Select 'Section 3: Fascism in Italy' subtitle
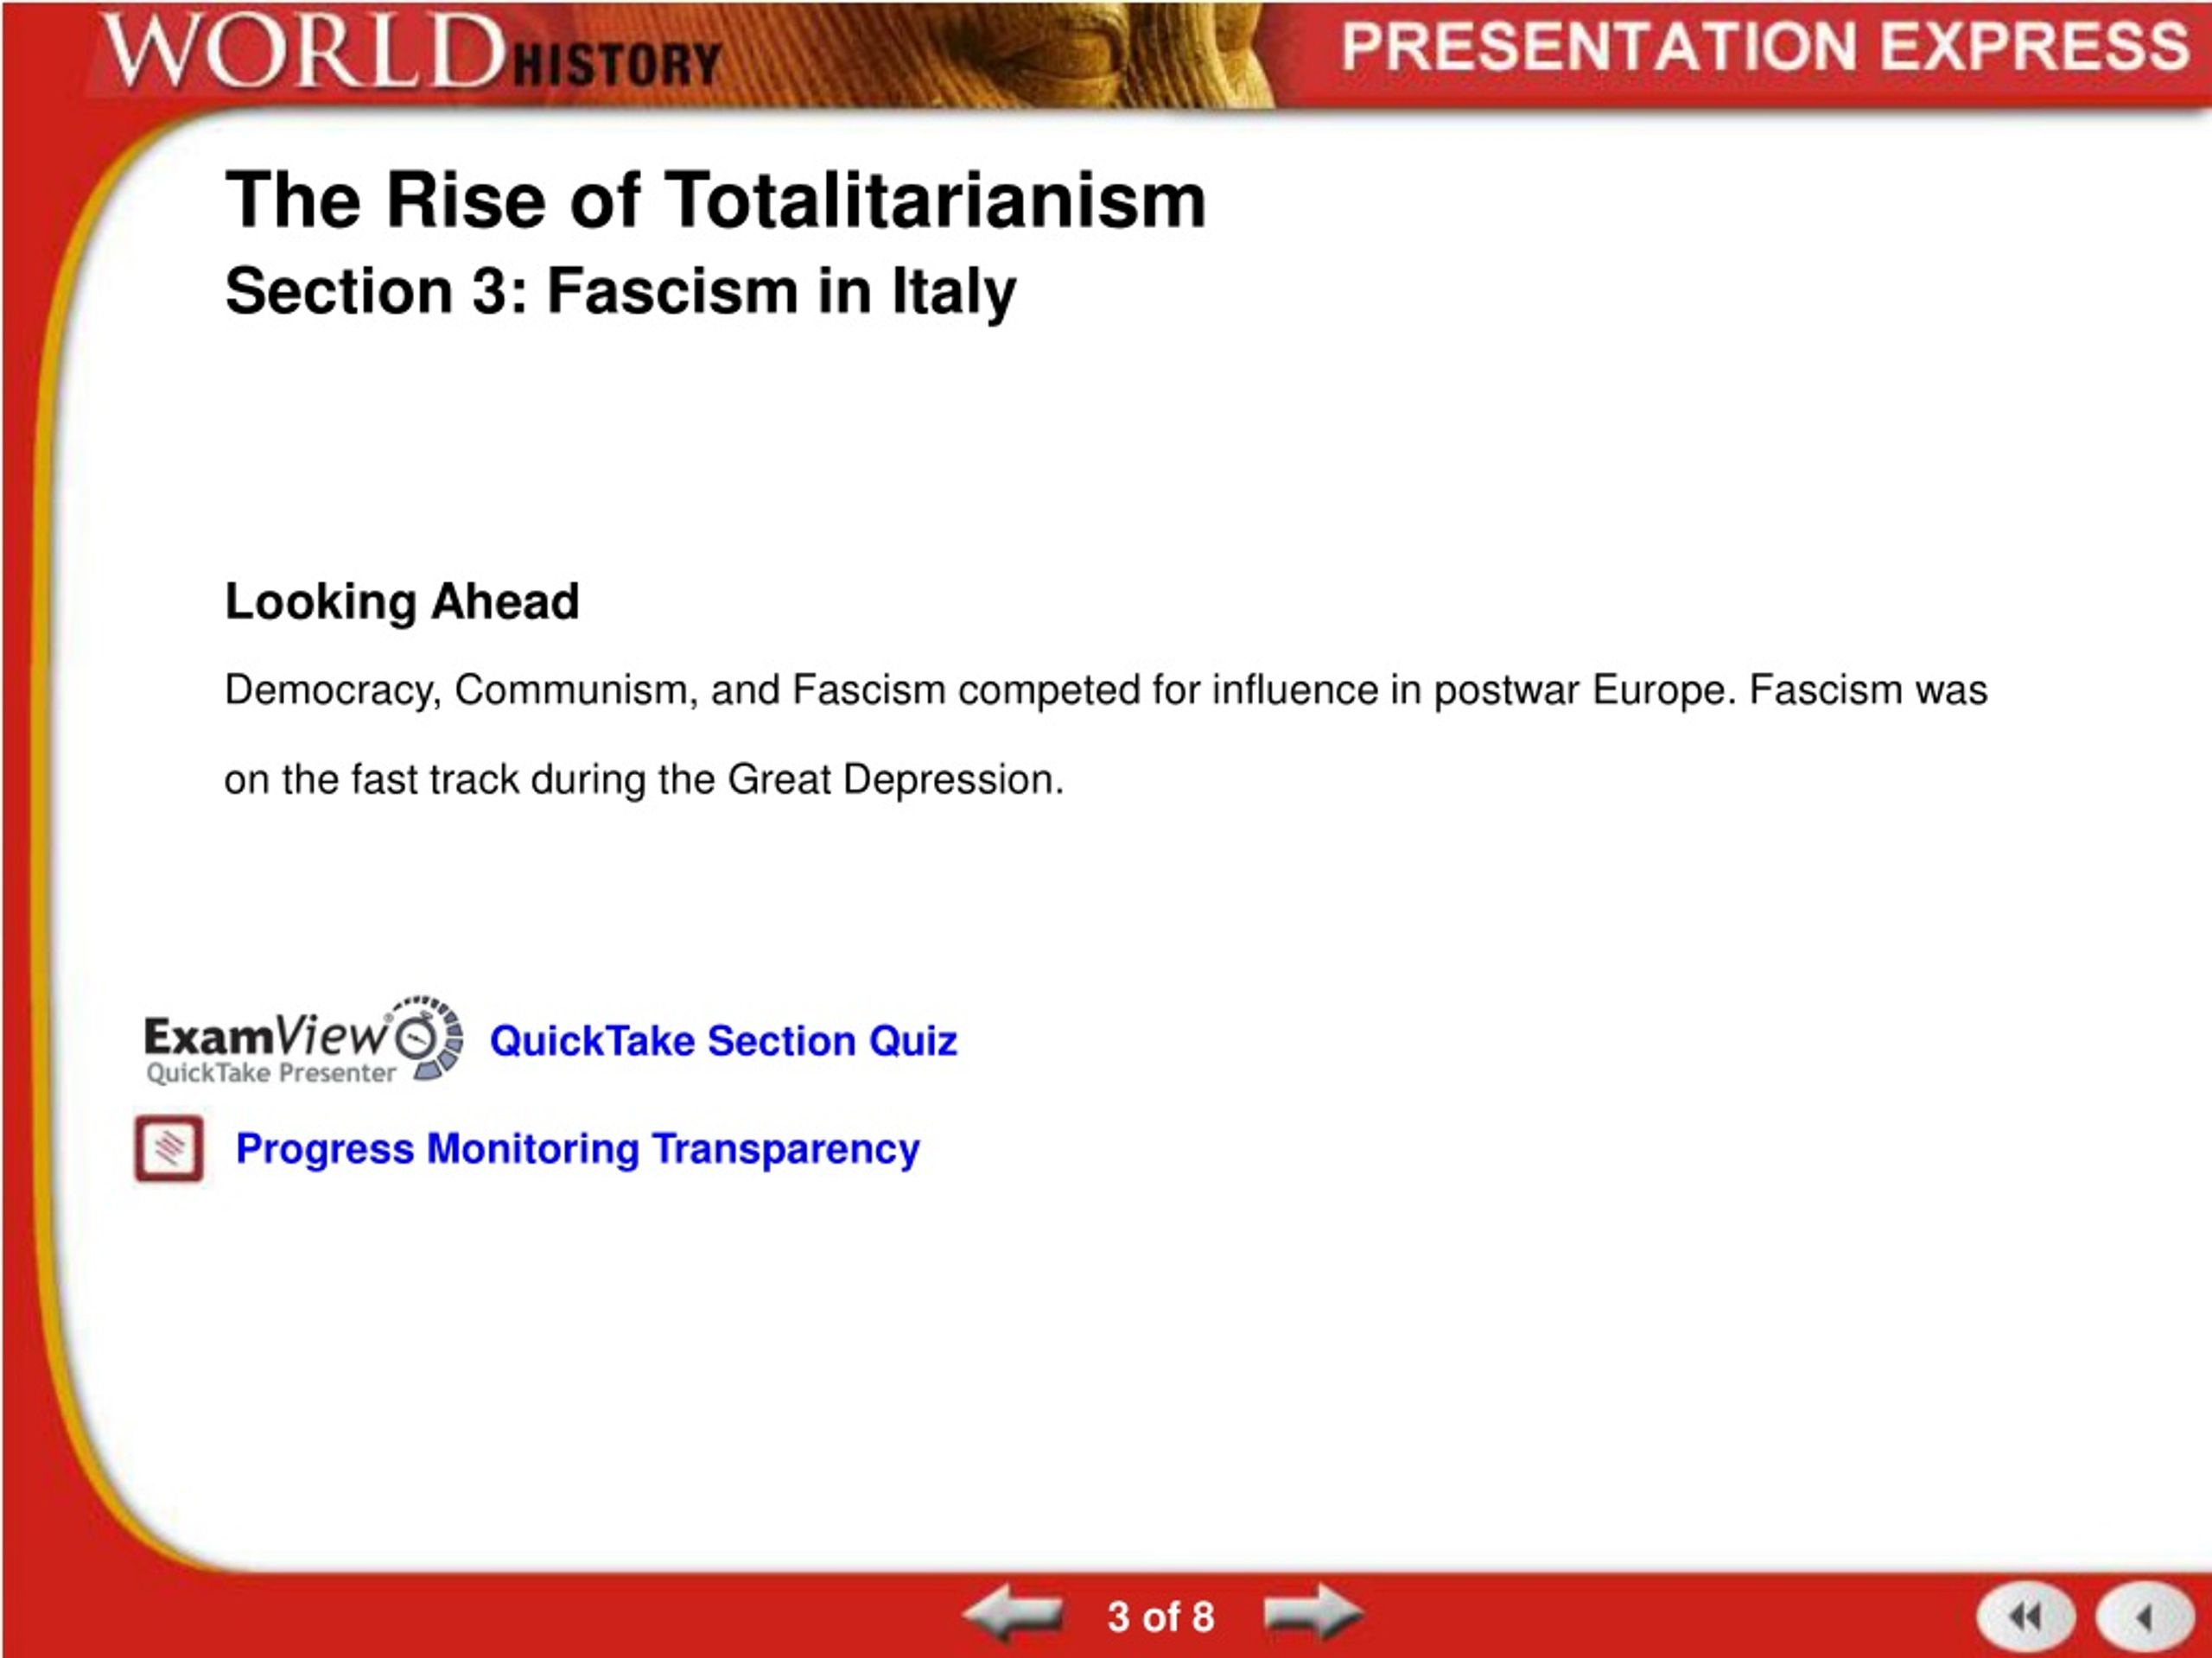Image resolution: width=2212 pixels, height=1658 pixels. [621, 292]
